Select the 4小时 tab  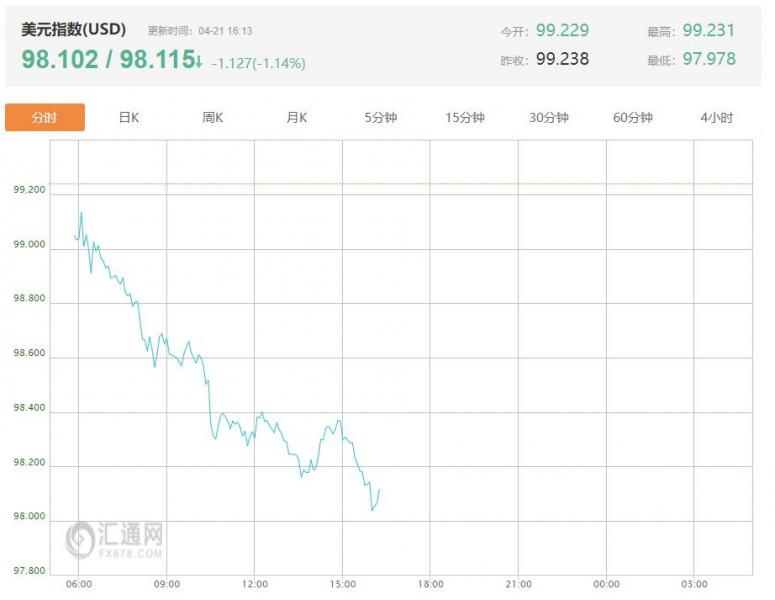pos(717,118)
